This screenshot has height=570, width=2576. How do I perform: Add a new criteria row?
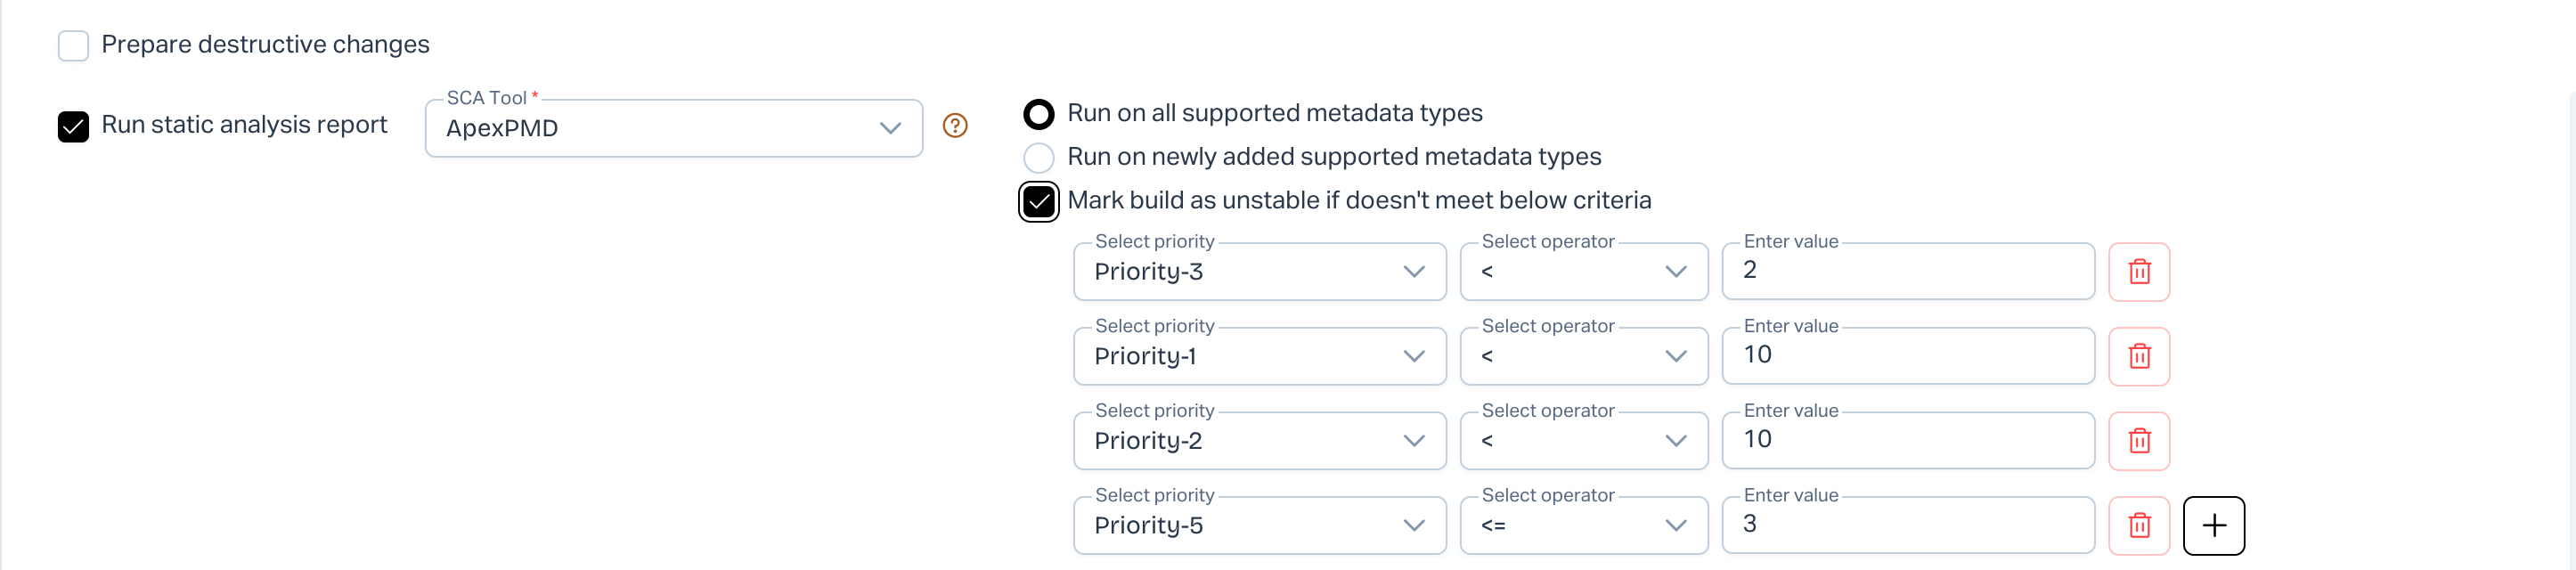(x=2214, y=525)
